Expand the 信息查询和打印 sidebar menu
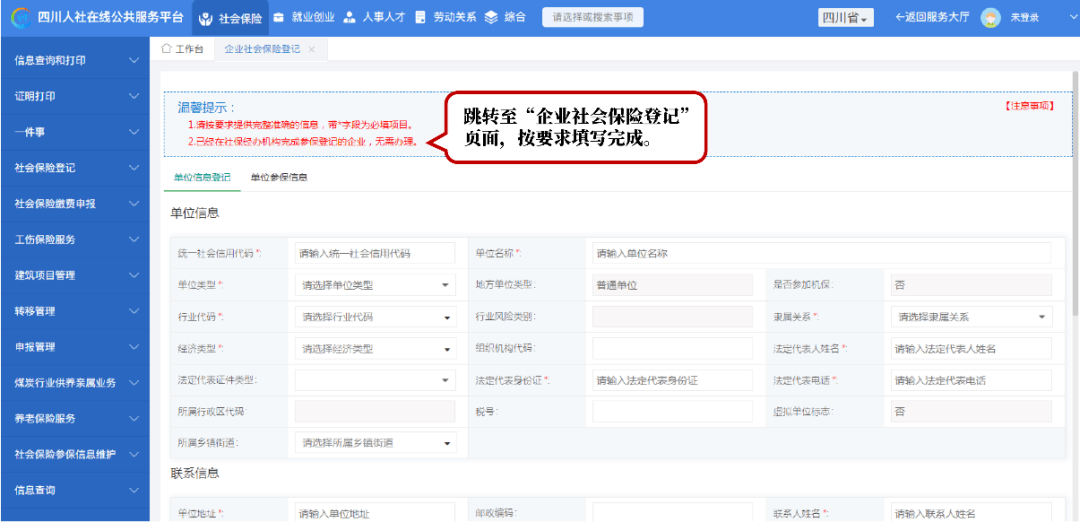The width and height of the screenshot is (1080, 522). [75, 61]
